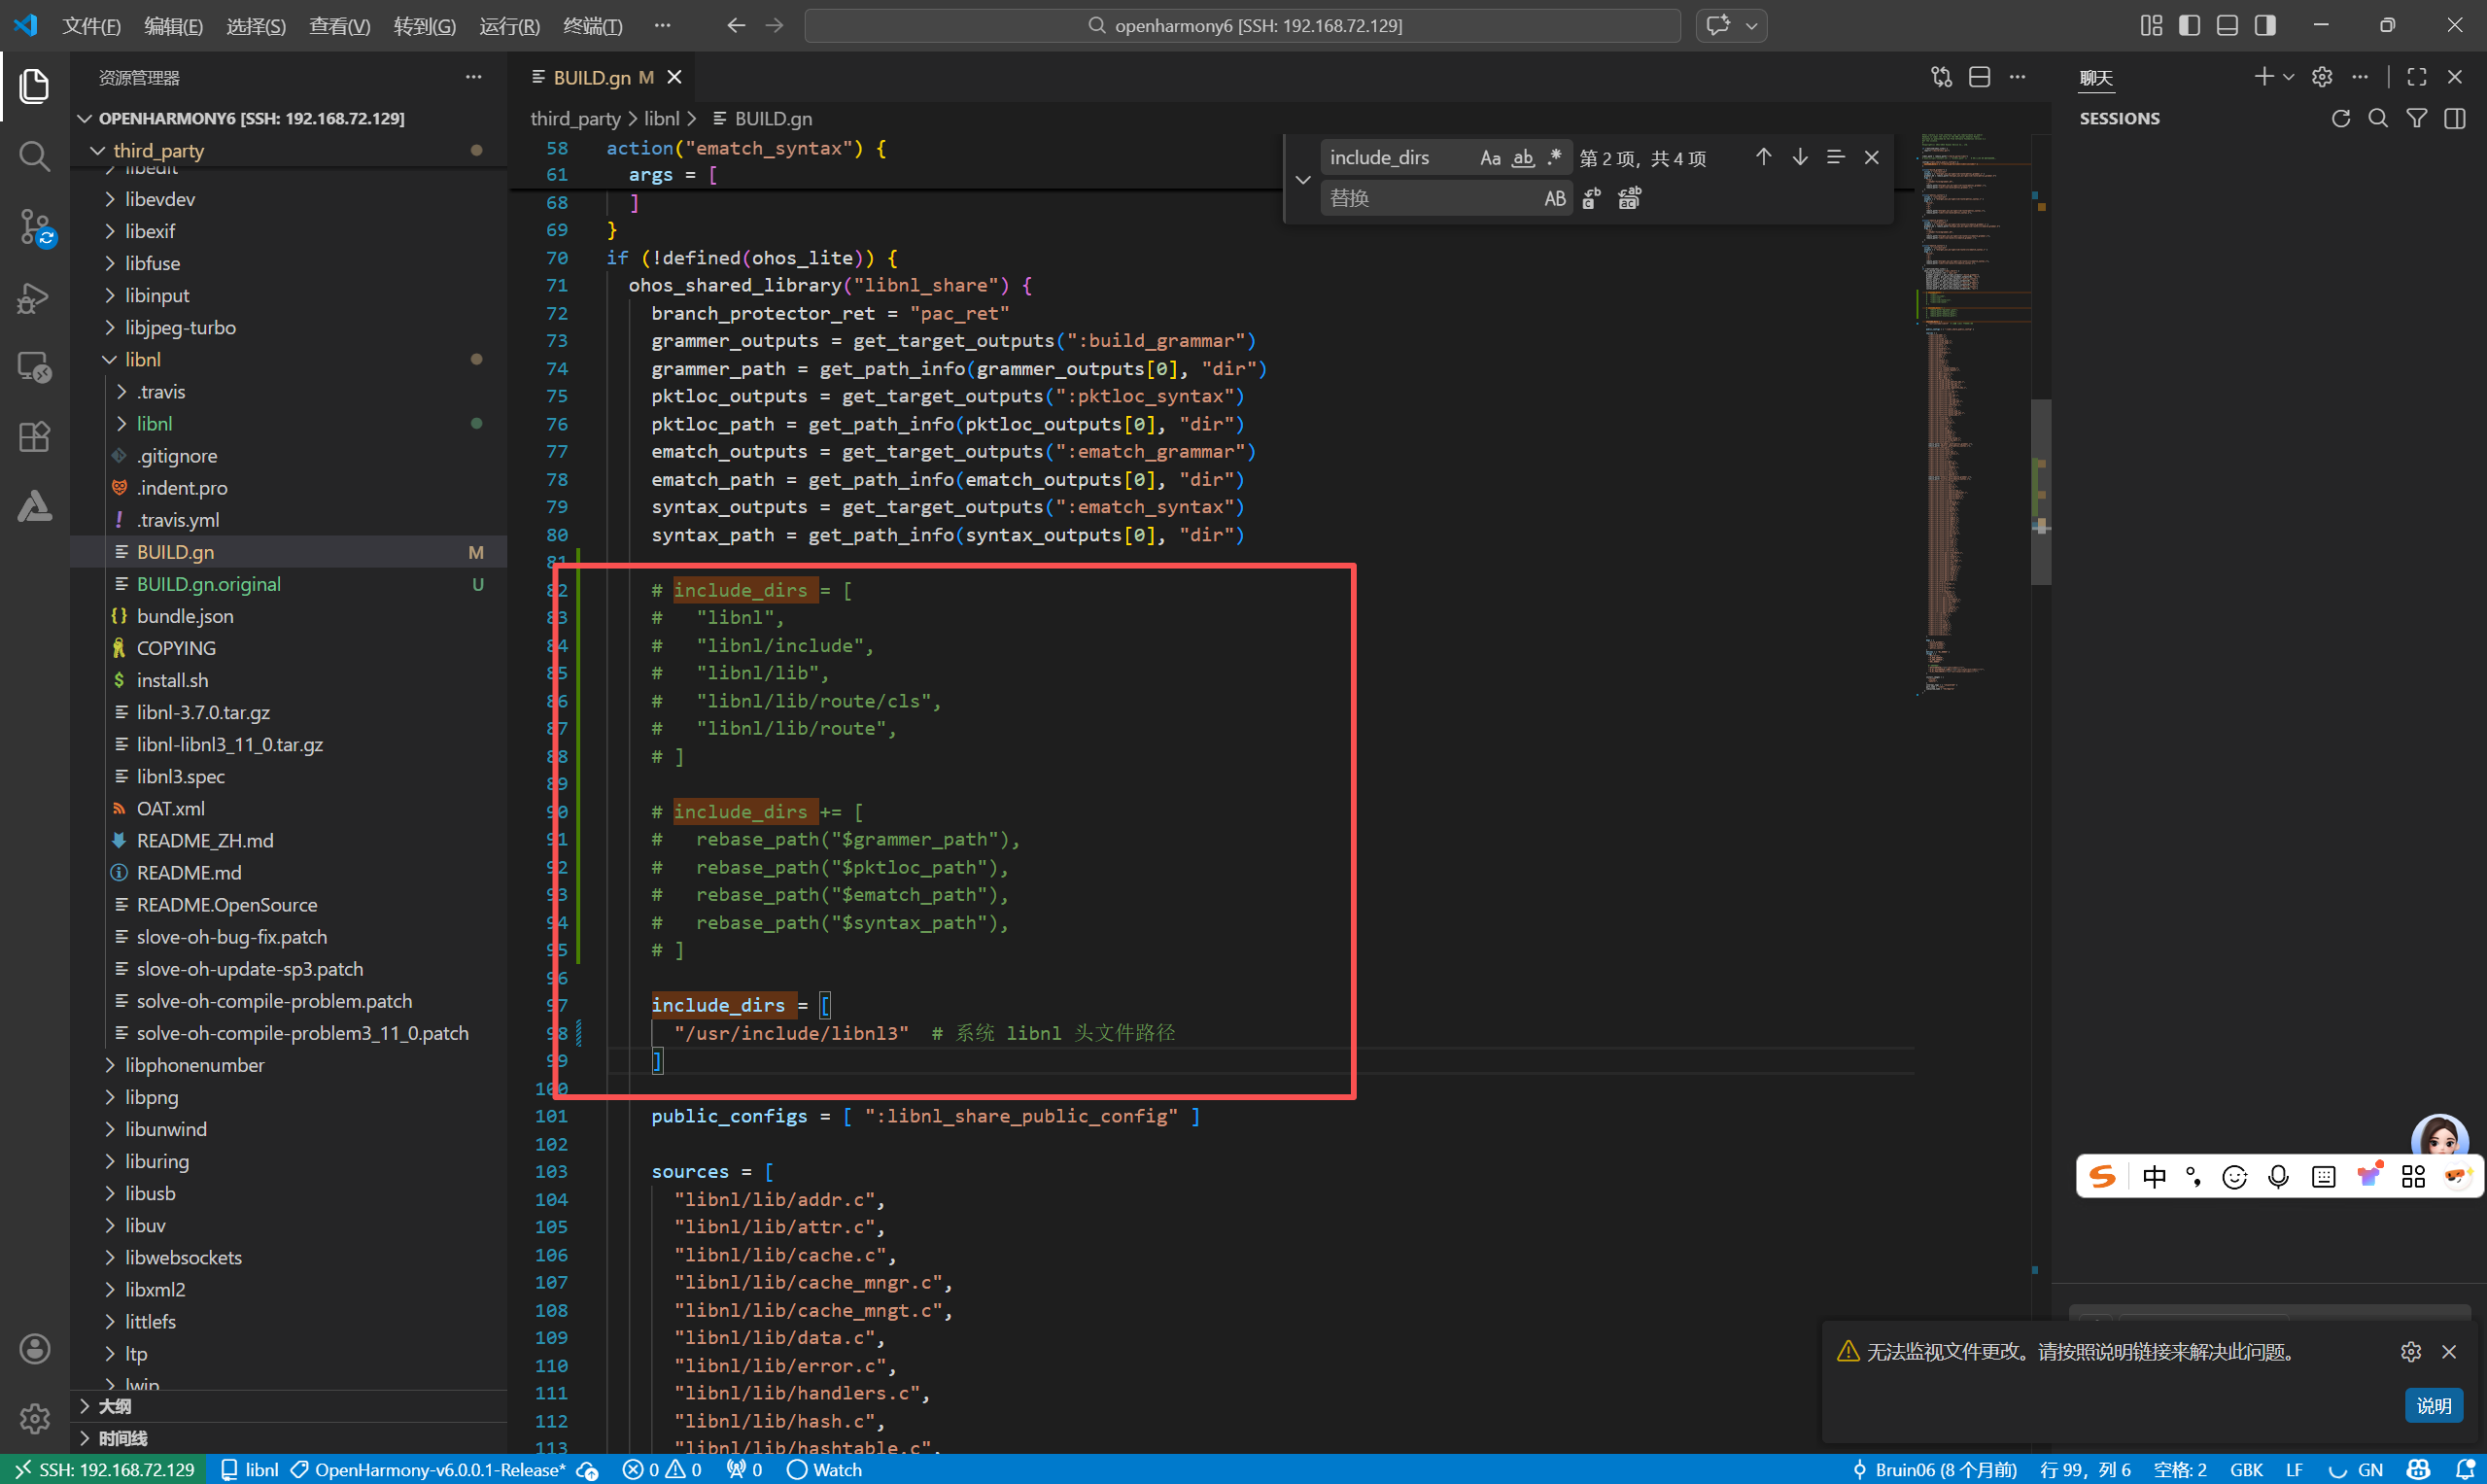Viewport: 2487px width, 1484px height.
Task: Open the Extensions view
Action: [34, 437]
